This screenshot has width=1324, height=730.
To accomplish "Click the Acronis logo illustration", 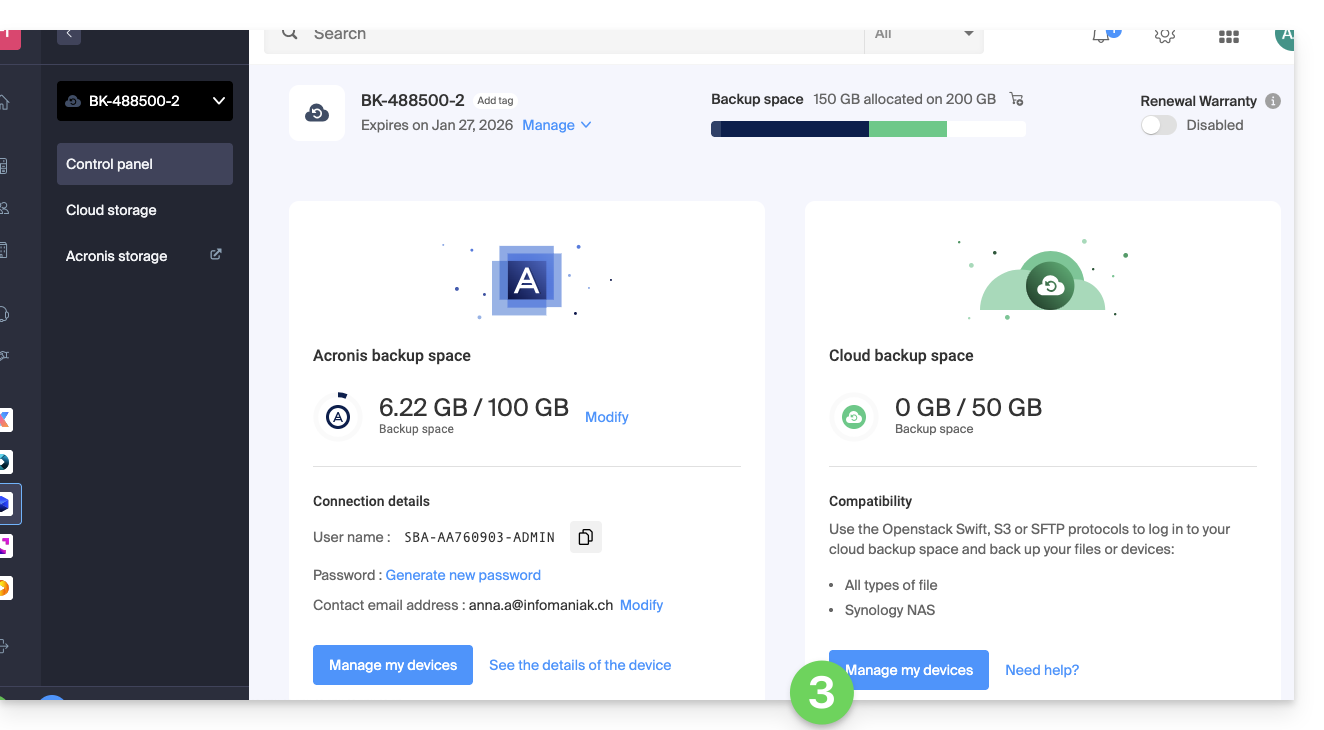I will point(526,281).
